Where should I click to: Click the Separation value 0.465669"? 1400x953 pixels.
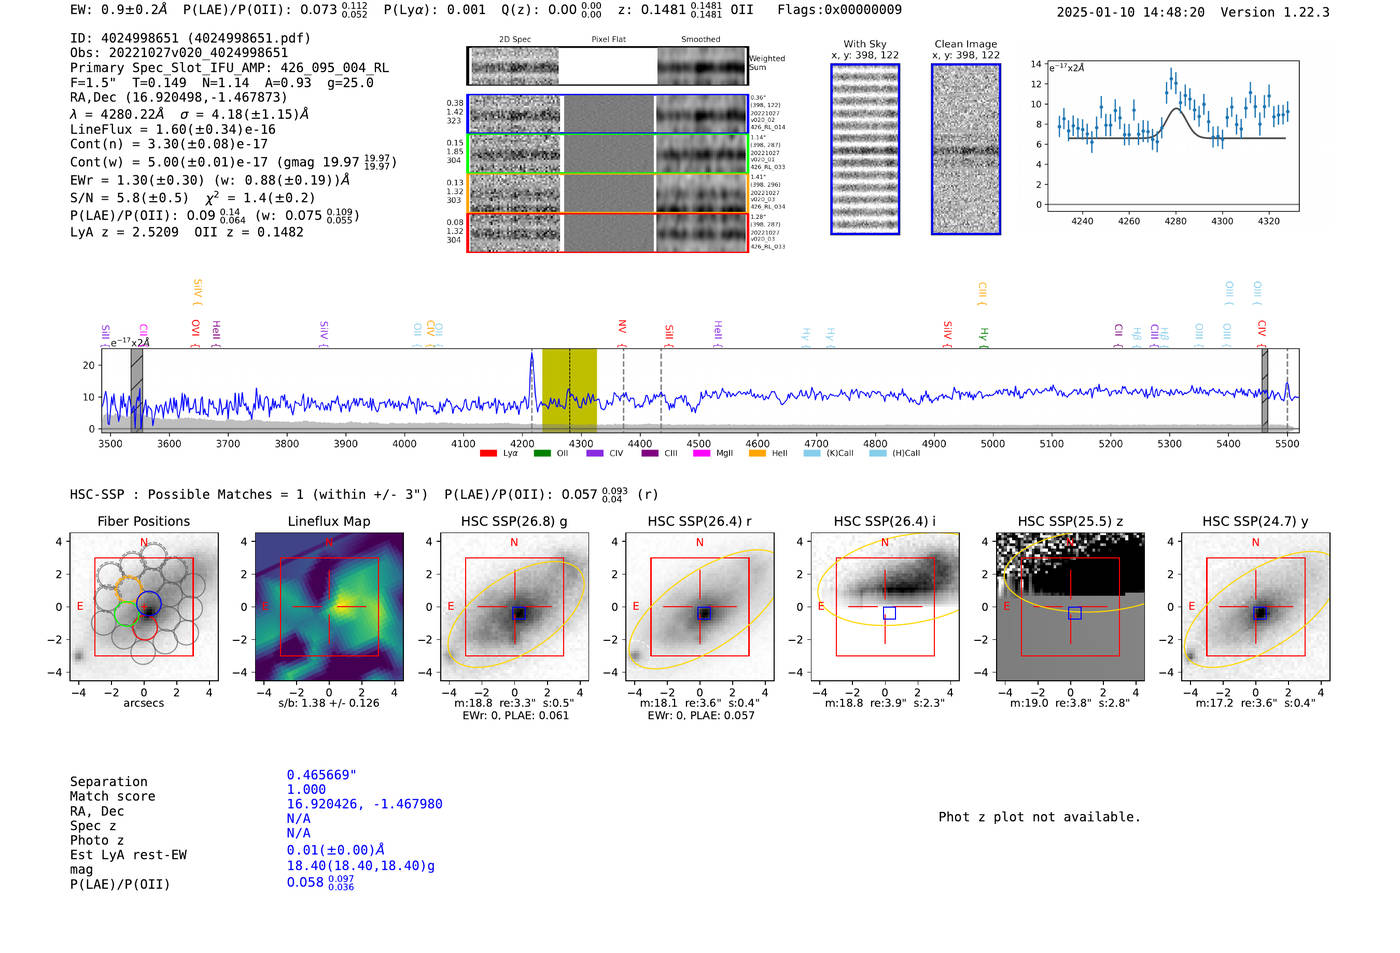coord(322,775)
